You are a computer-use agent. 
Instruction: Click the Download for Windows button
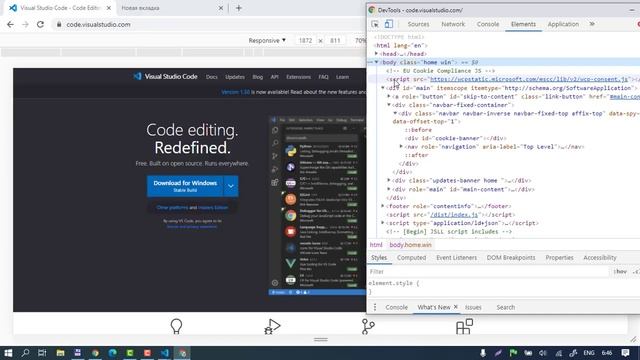point(185,186)
